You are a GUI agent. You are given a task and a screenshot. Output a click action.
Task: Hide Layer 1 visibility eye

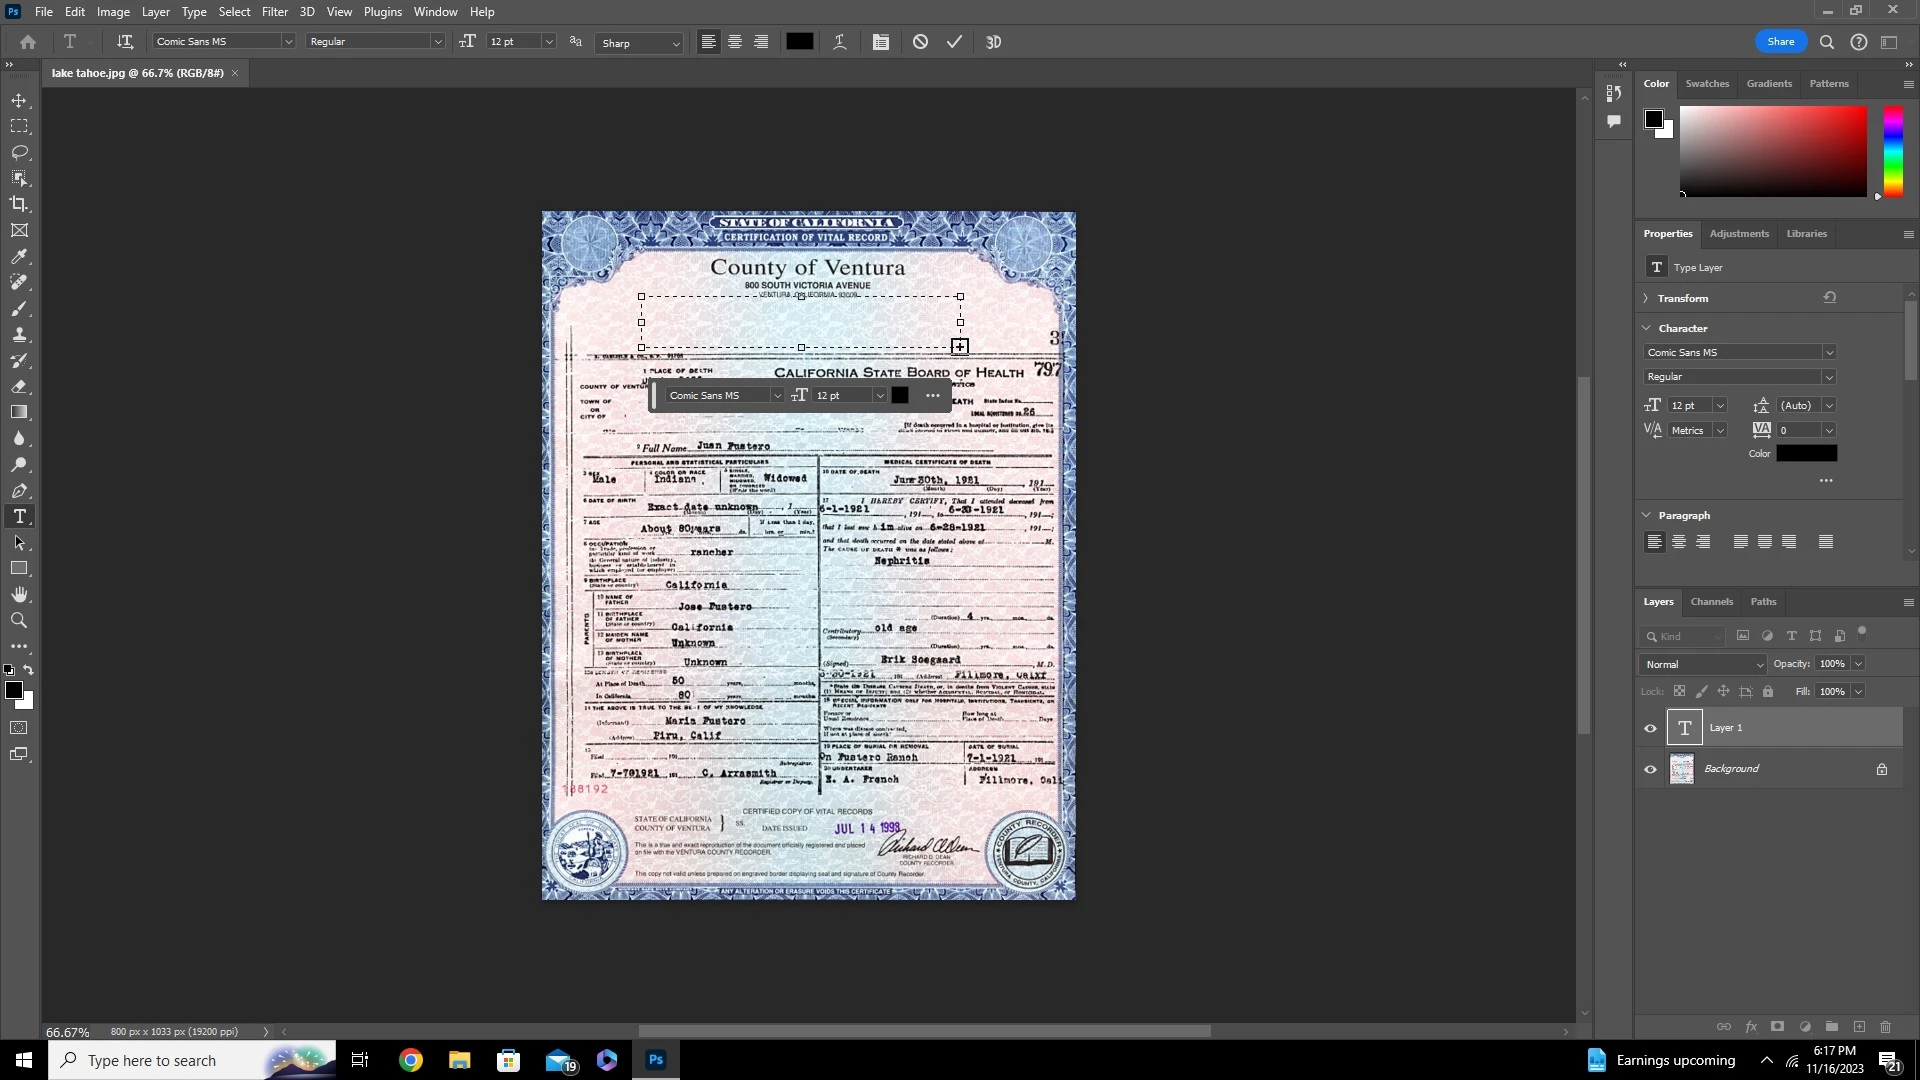tap(1650, 728)
